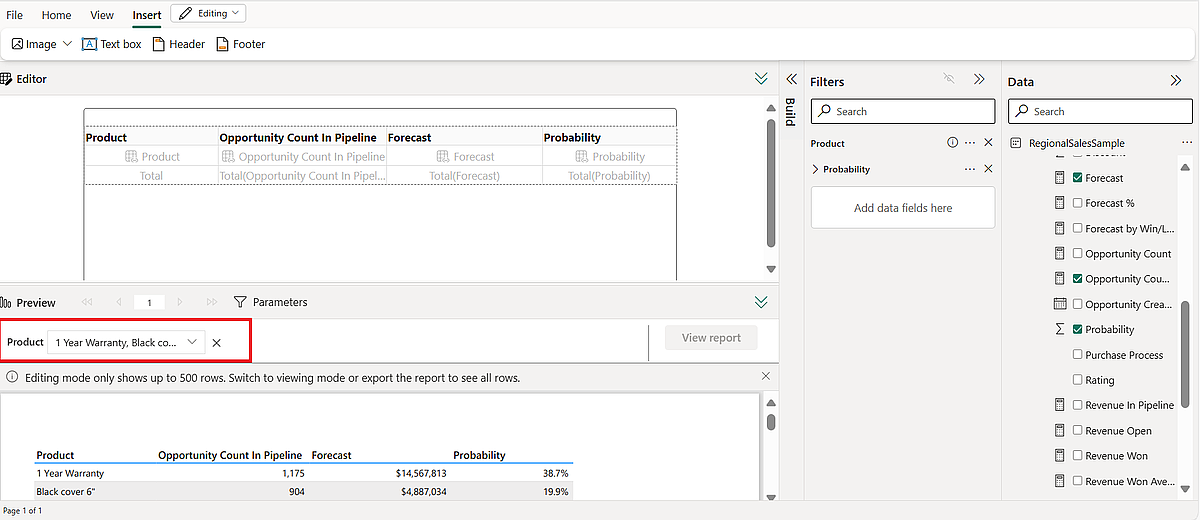Select the Insert tab
This screenshot has width=1200, height=520.
pos(146,15)
